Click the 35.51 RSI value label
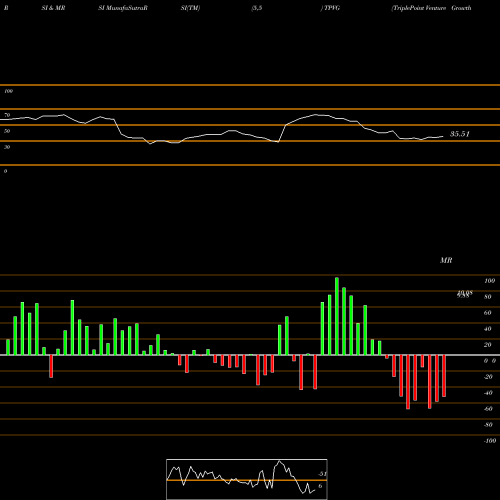The image size is (500, 500). click(460, 134)
